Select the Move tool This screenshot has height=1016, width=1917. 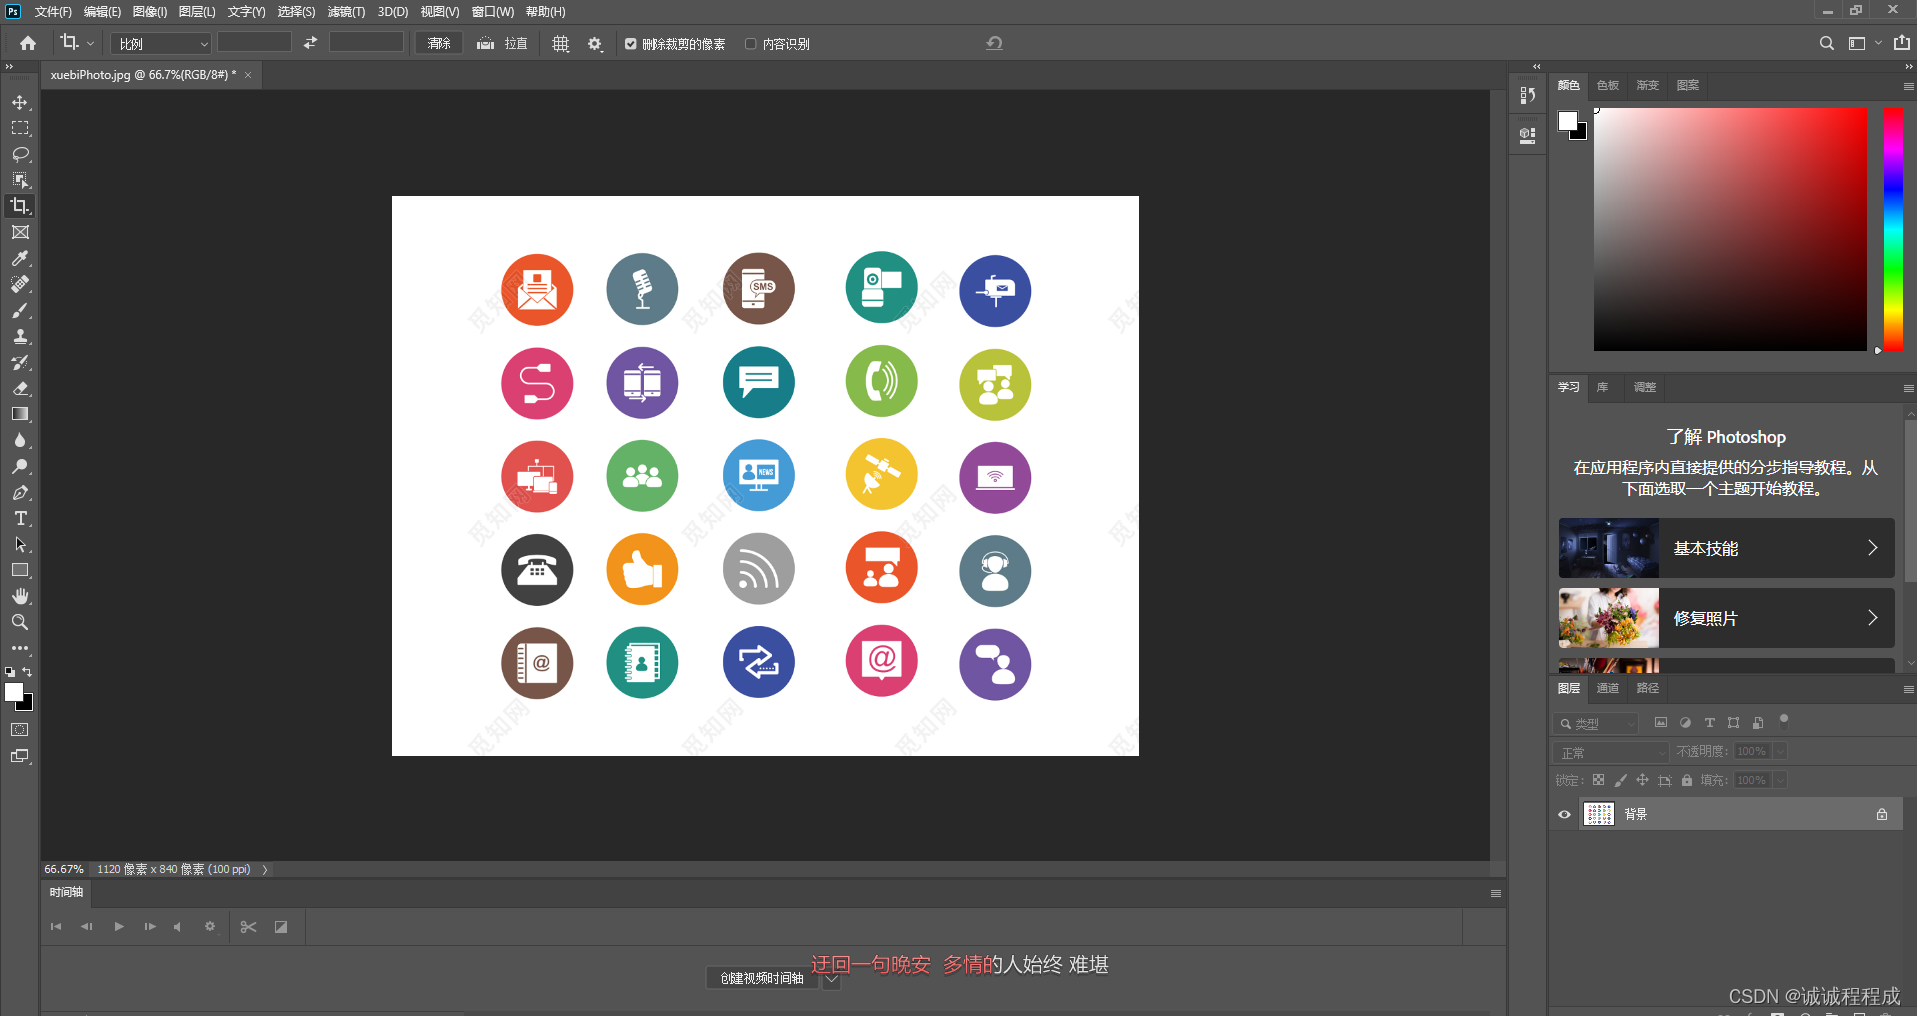(20, 102)
